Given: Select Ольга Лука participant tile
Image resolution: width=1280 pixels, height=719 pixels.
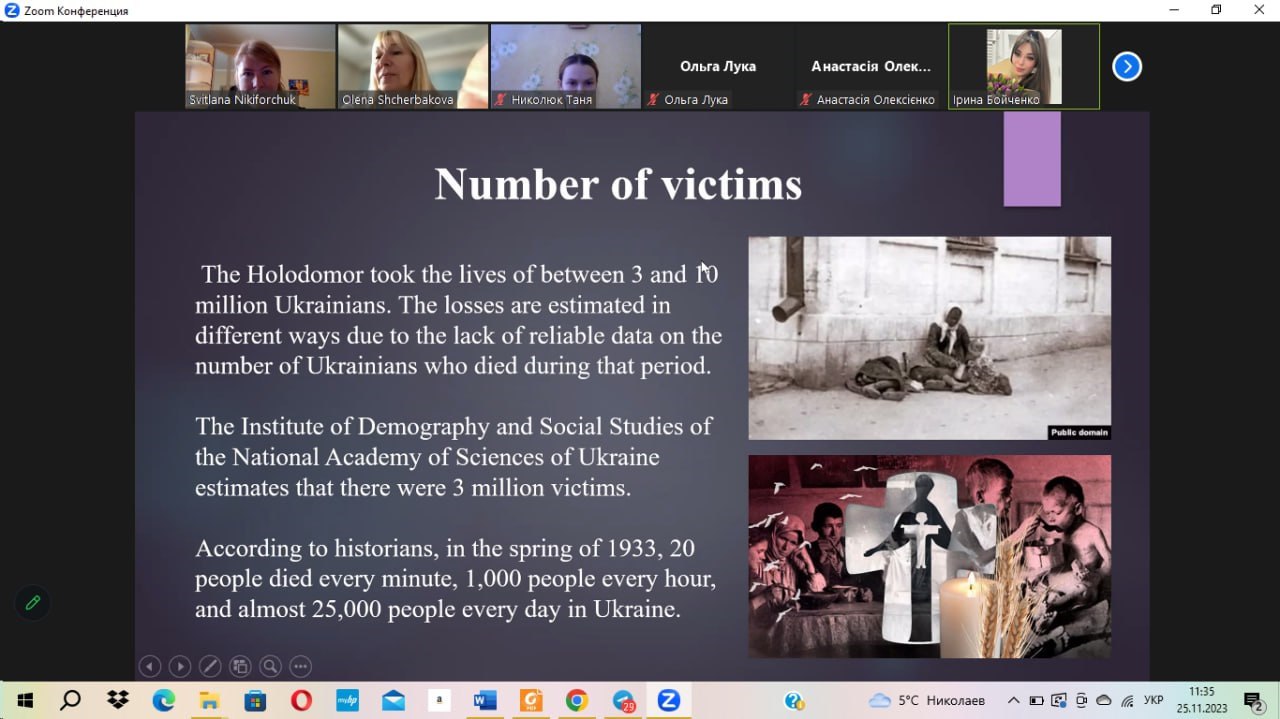Looking at the screenshot, I should pos(718,66).
